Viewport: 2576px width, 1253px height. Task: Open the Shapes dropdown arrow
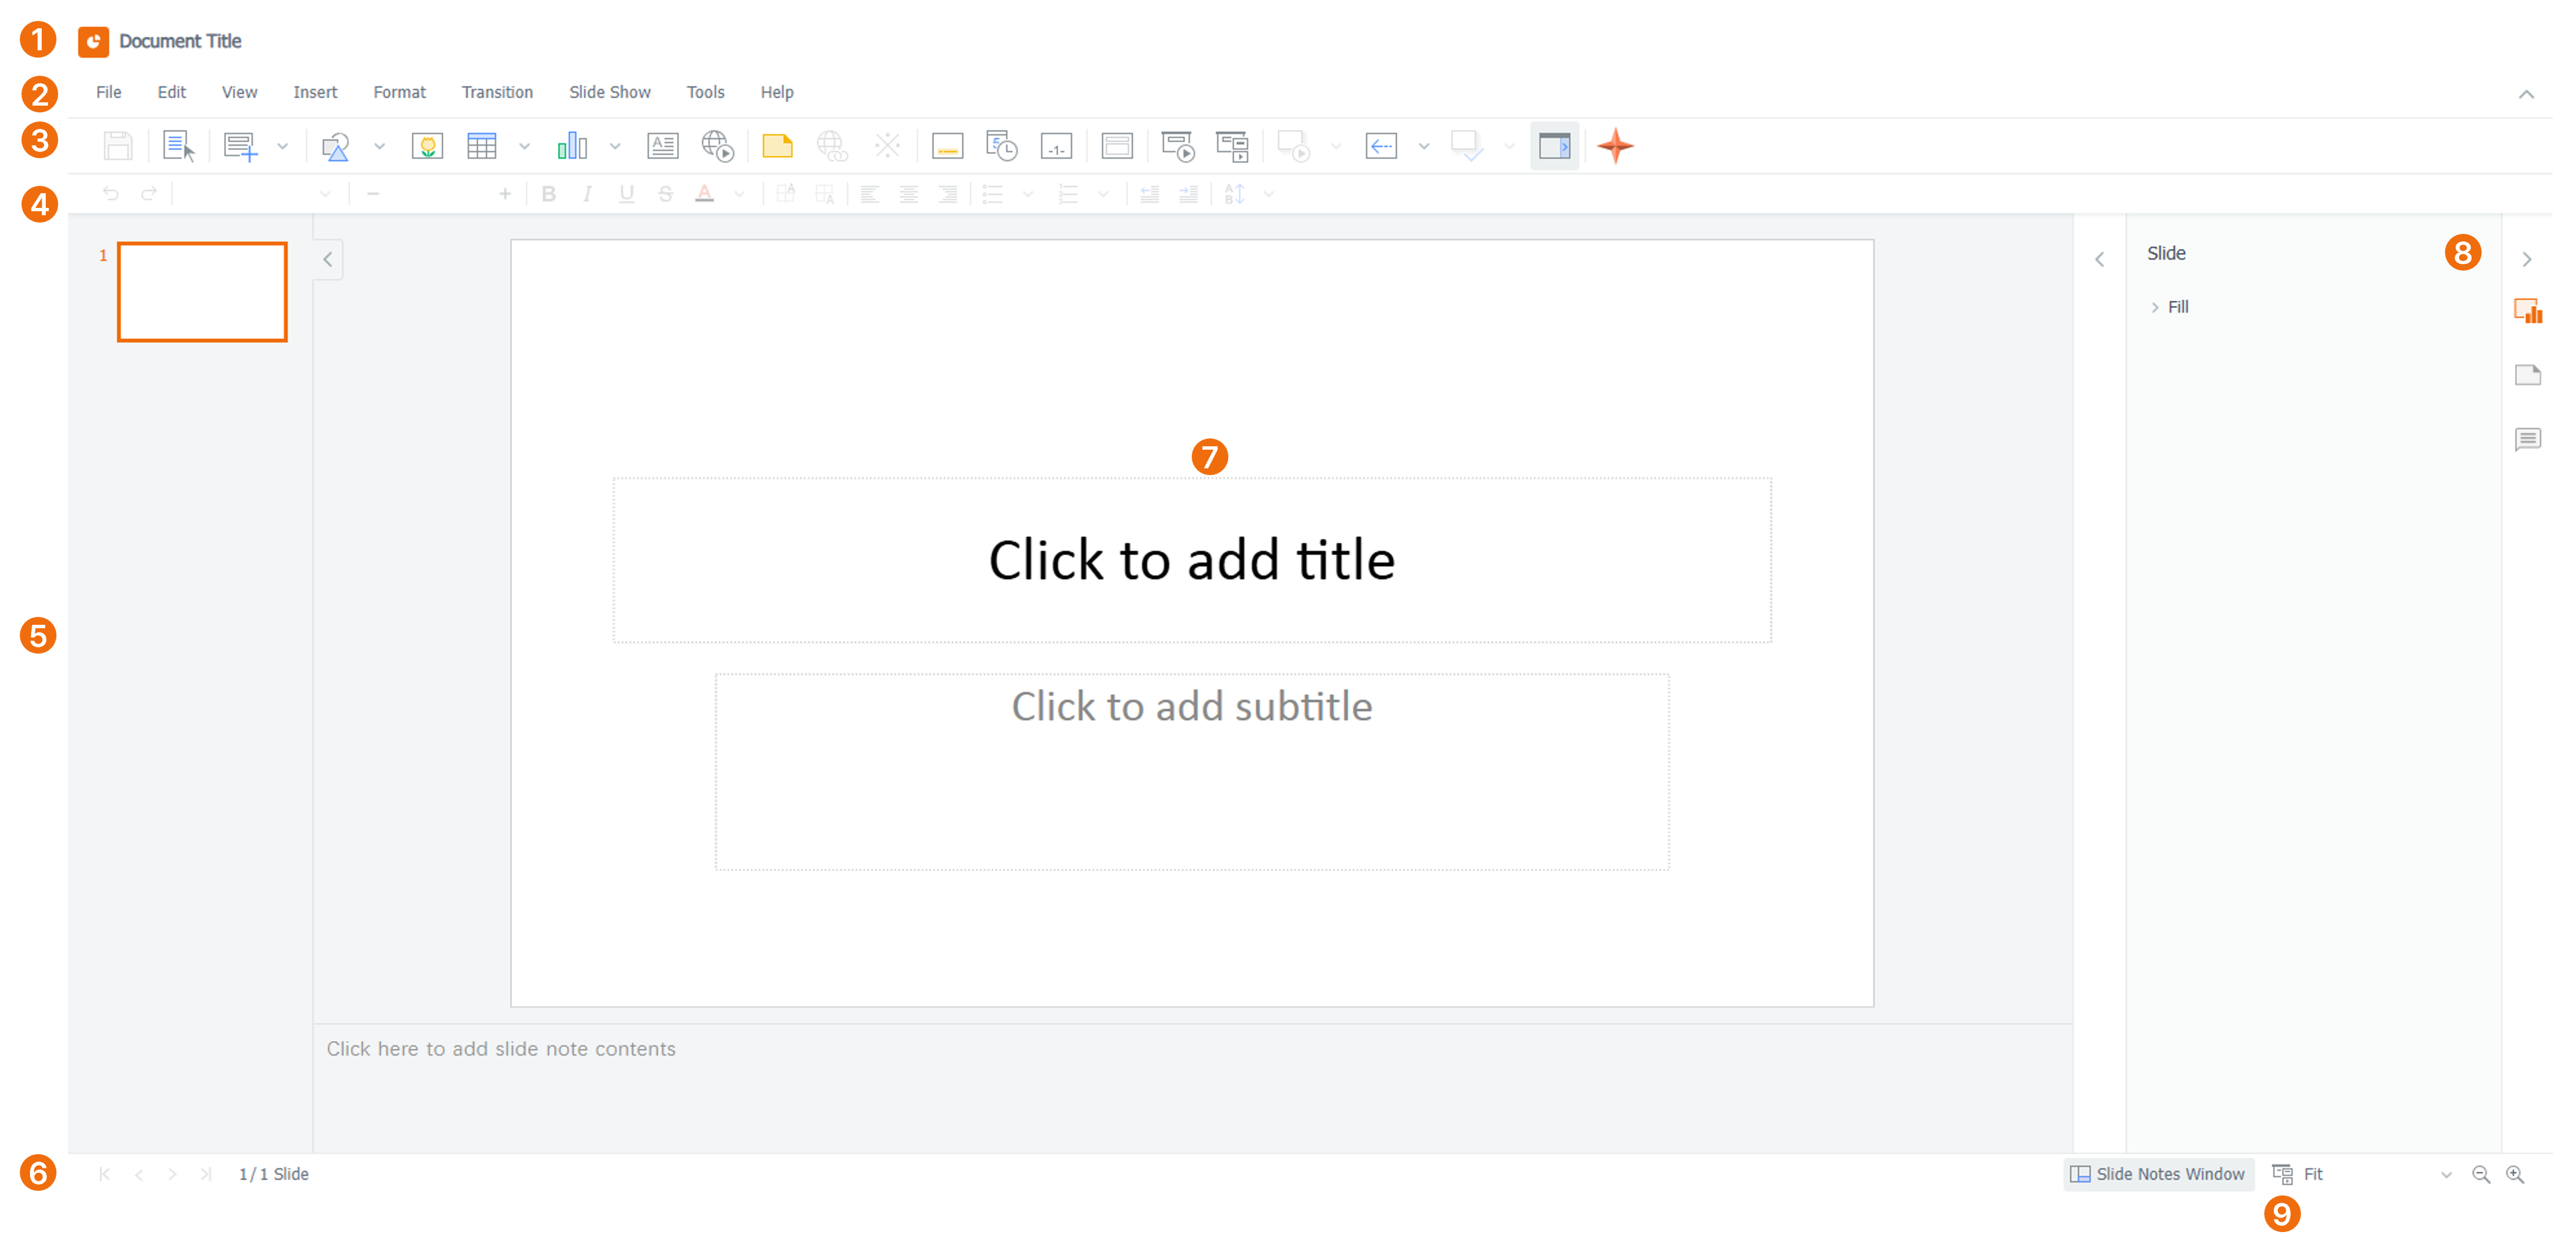(379, 147)
